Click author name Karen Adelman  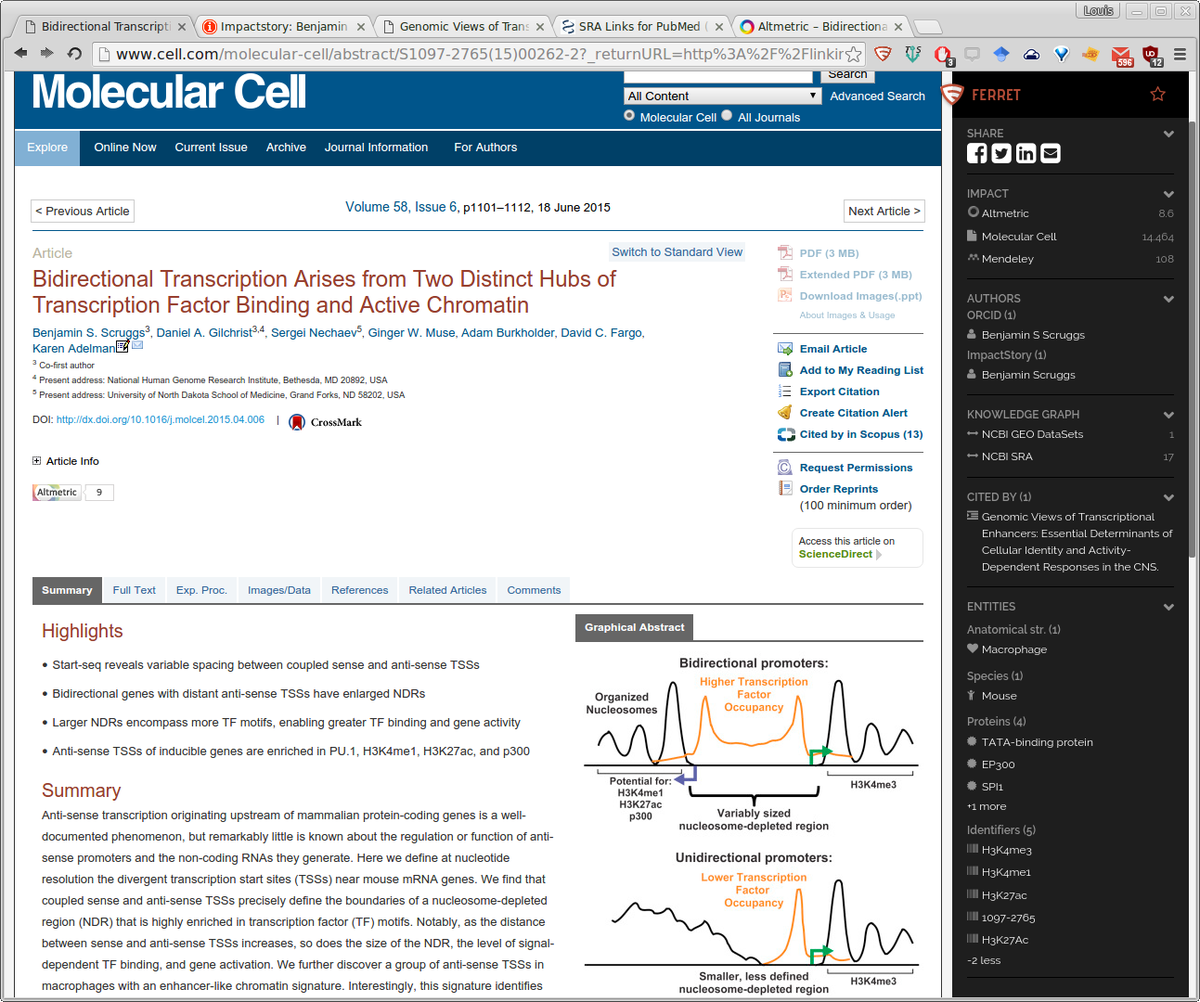click(x=73, y=348)
